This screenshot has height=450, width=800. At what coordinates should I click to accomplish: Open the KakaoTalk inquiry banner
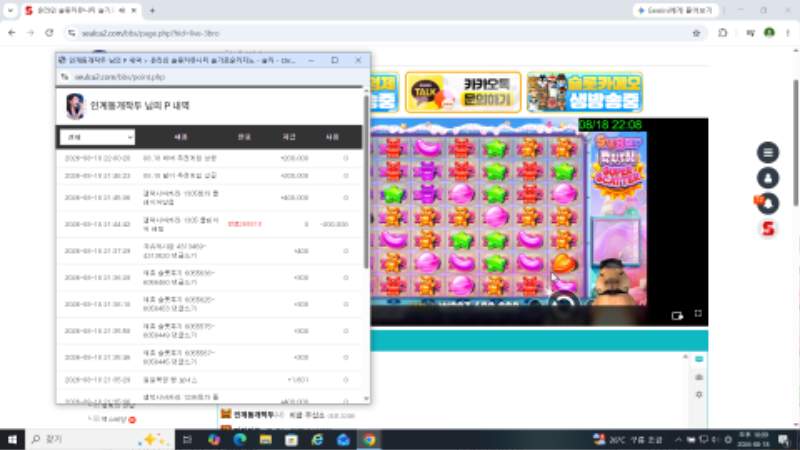pos(463,92)
